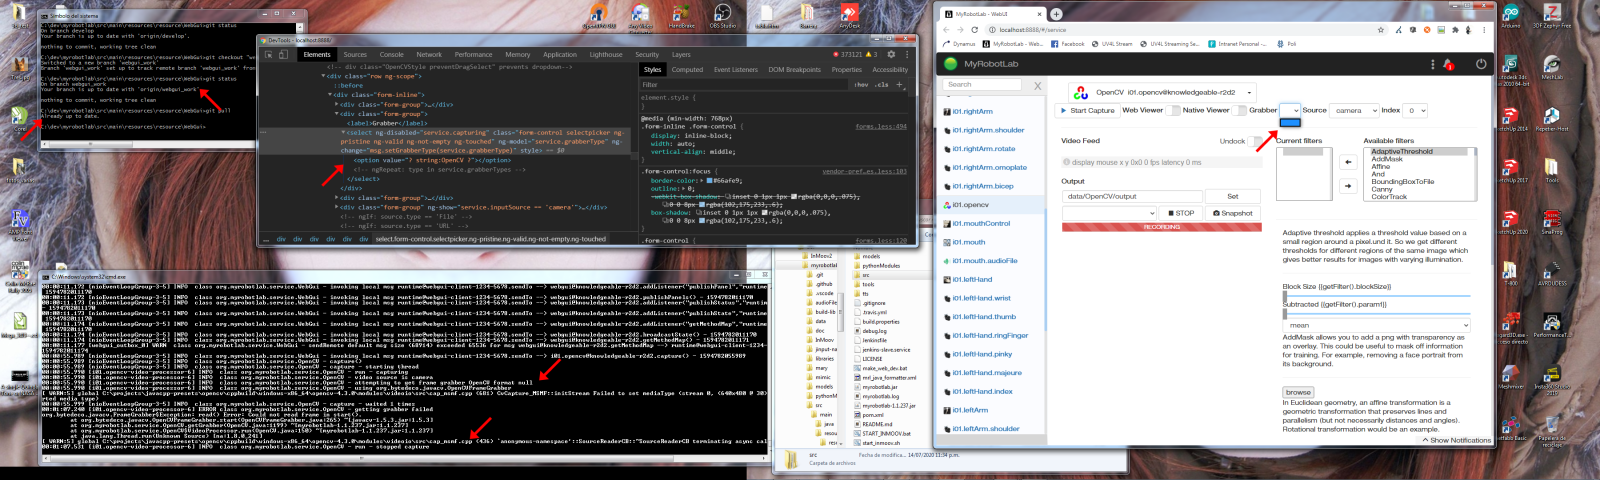Switch to the Sources tab in DevTools
1600x480 pixels.
click(x=355, y=55)
